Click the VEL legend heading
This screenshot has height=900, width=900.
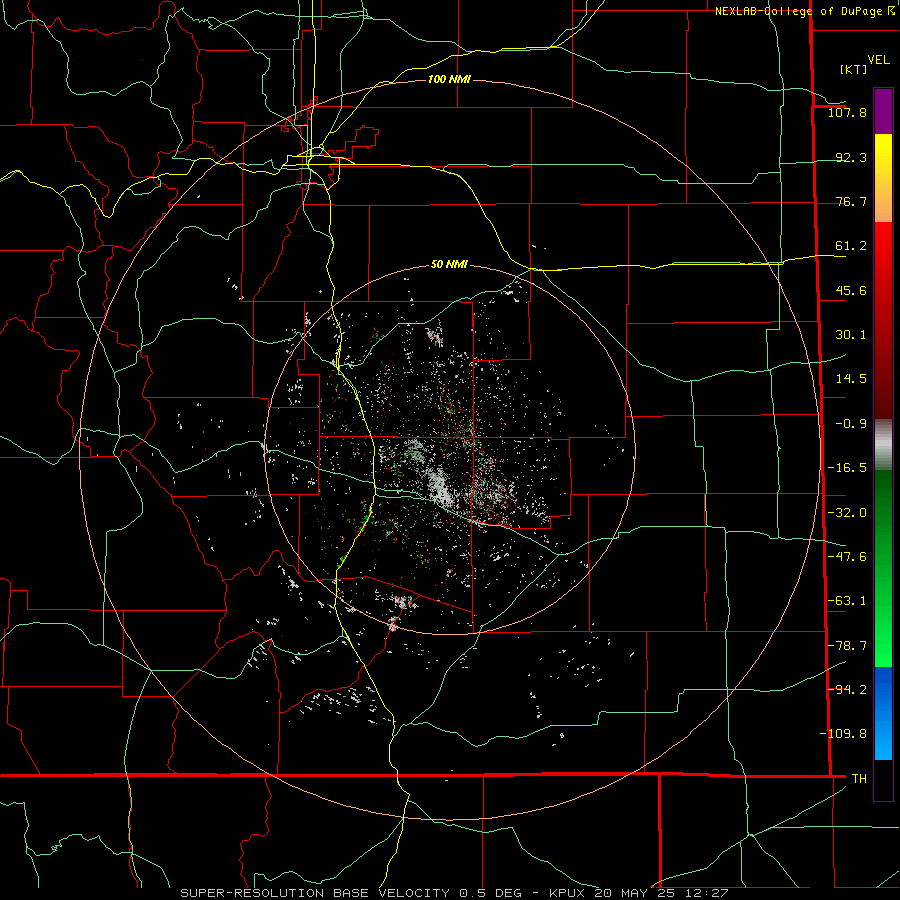pos(878,60)
